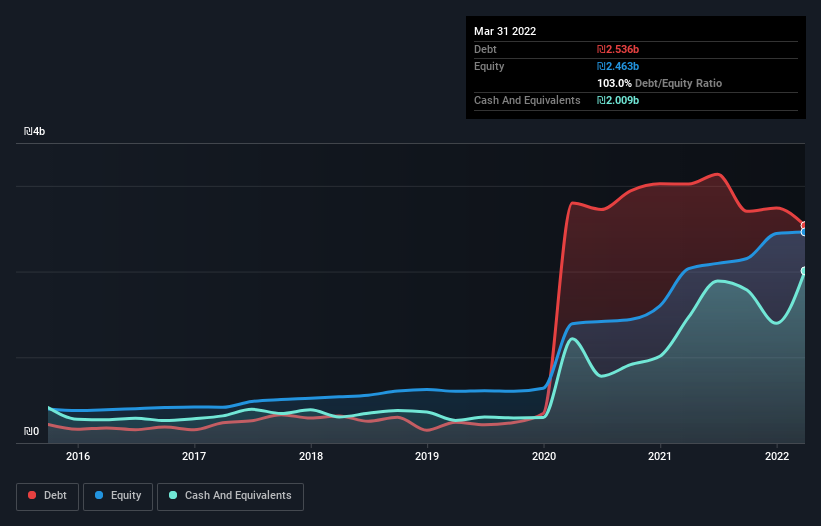Select the blue Equity endpoint marker
This screenshot has height=526, width=821.
(x=804, y=232)
